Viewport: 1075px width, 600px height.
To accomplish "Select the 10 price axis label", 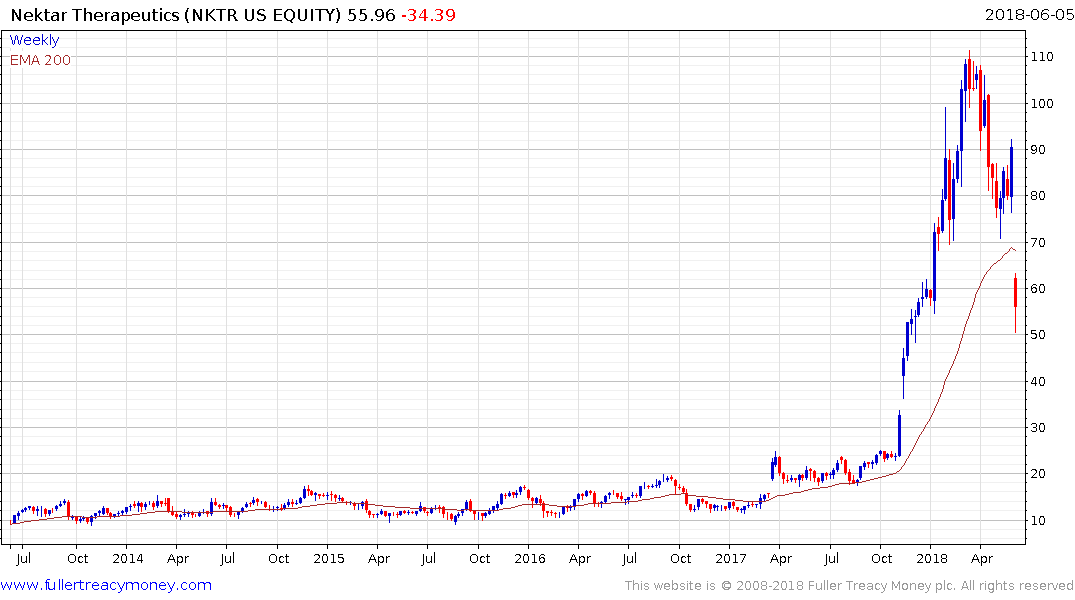I will (x=1038, y=520).
